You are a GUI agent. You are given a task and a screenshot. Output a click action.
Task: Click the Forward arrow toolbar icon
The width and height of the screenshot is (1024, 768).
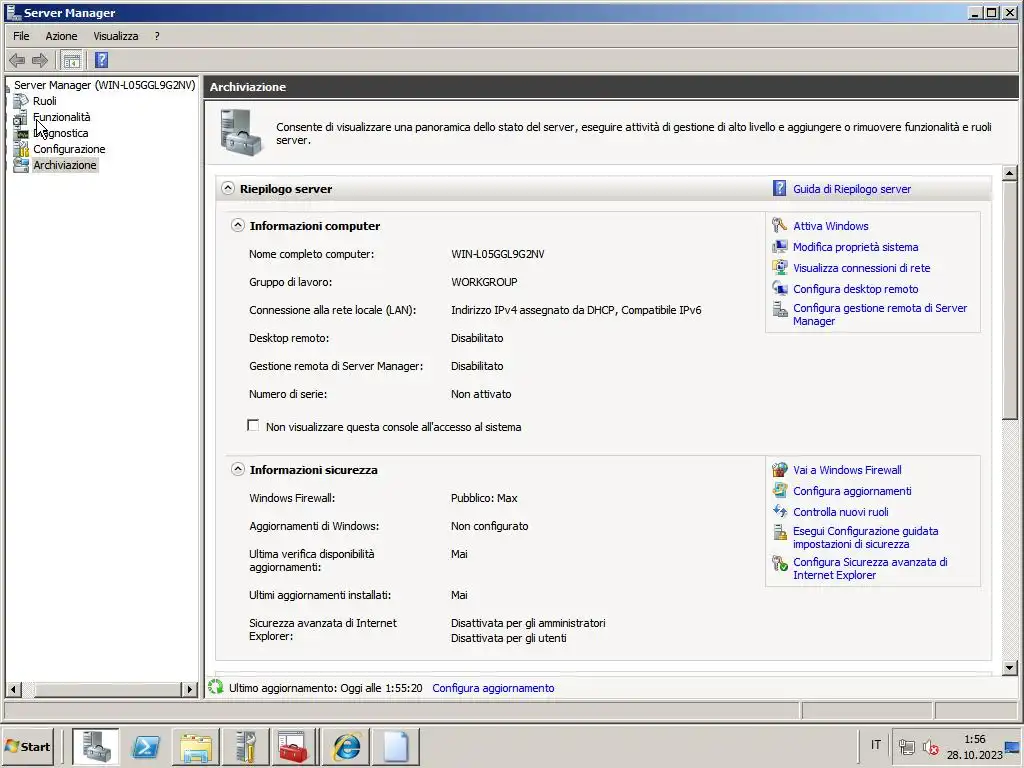coord(40,61)
